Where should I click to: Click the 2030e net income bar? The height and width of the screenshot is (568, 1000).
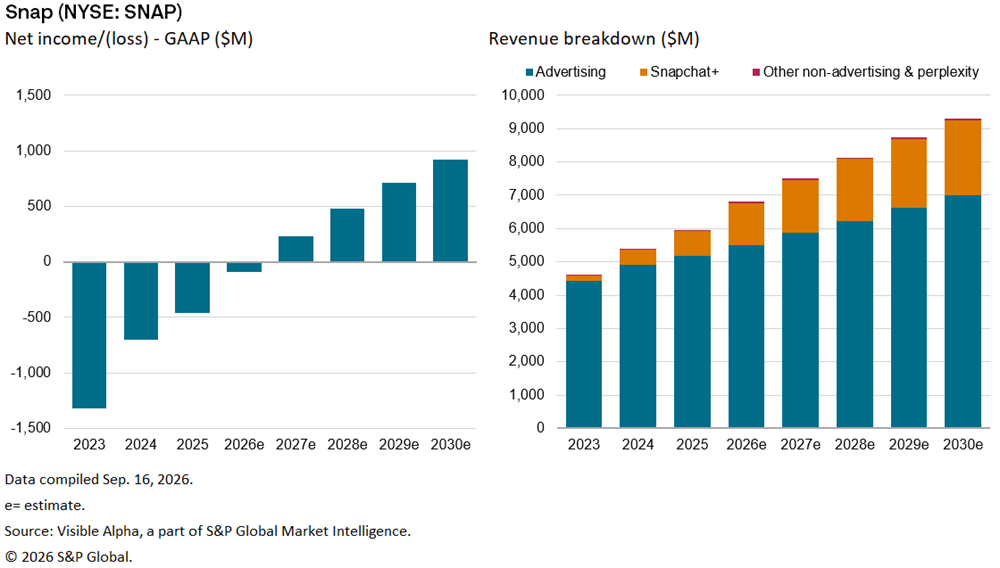(450, 210)
